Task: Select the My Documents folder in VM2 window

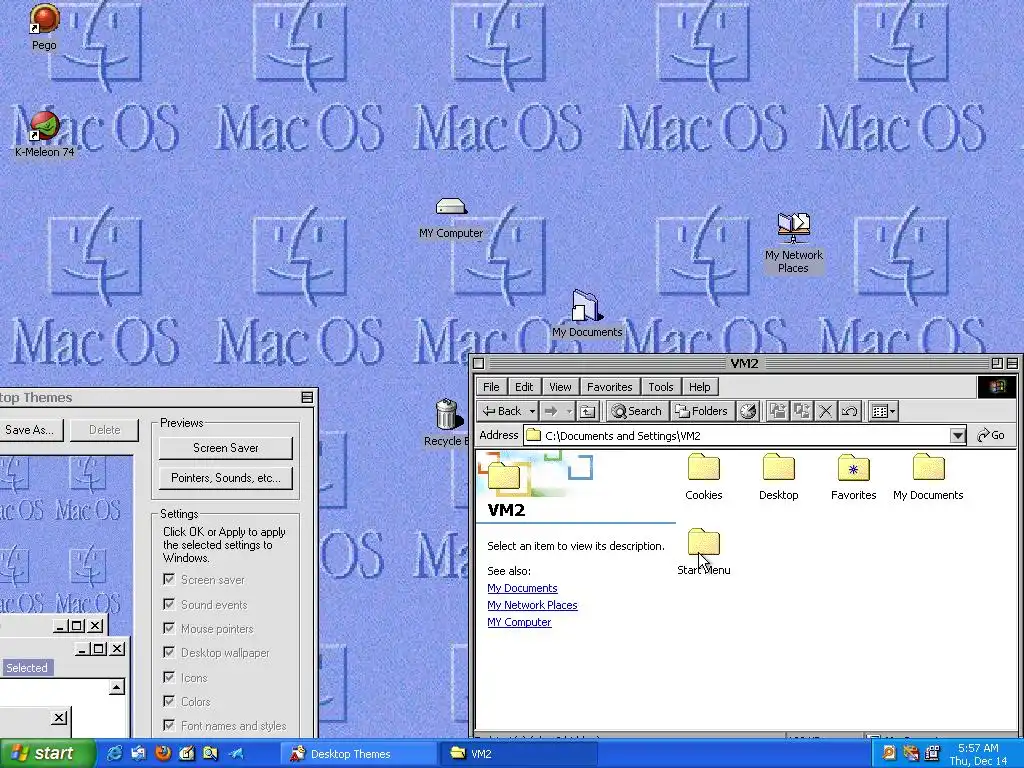Action: 928,468
